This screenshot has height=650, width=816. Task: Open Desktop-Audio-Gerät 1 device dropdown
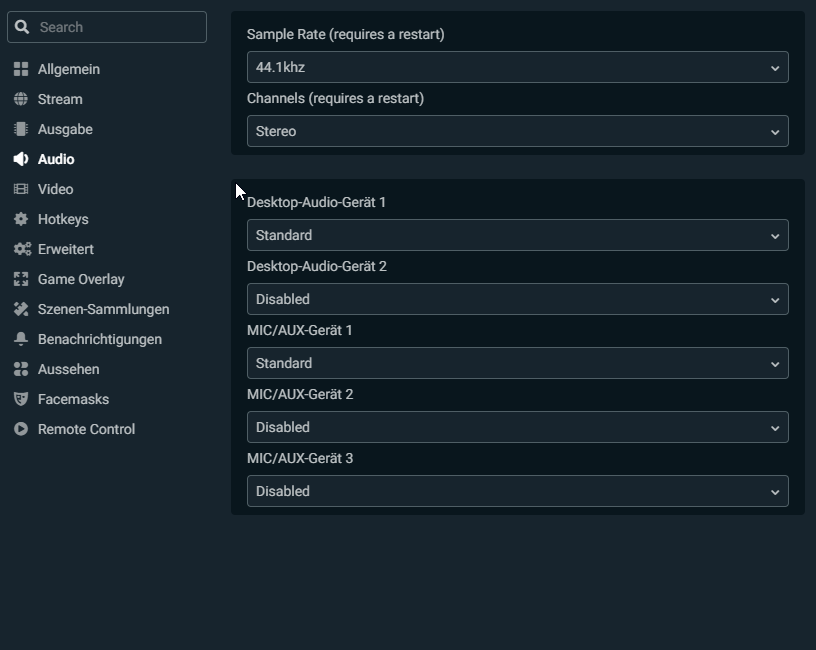point(517,235)
